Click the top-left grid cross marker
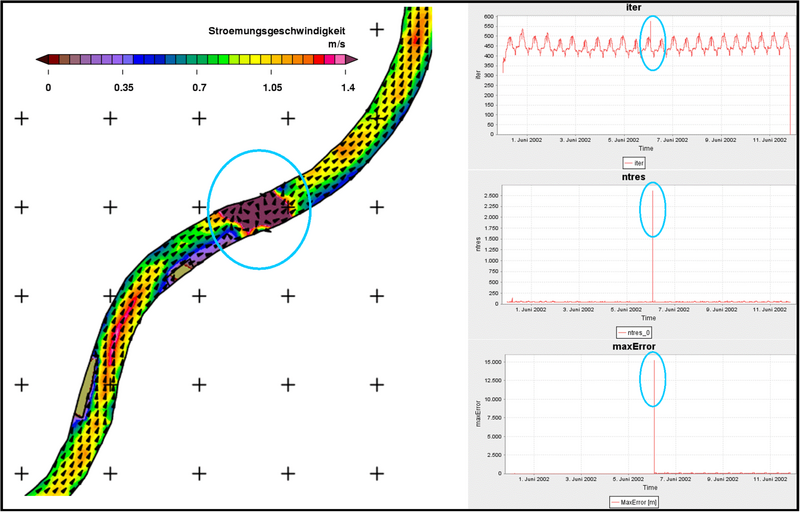Screen dimensions: 800x512 (22, 118)
